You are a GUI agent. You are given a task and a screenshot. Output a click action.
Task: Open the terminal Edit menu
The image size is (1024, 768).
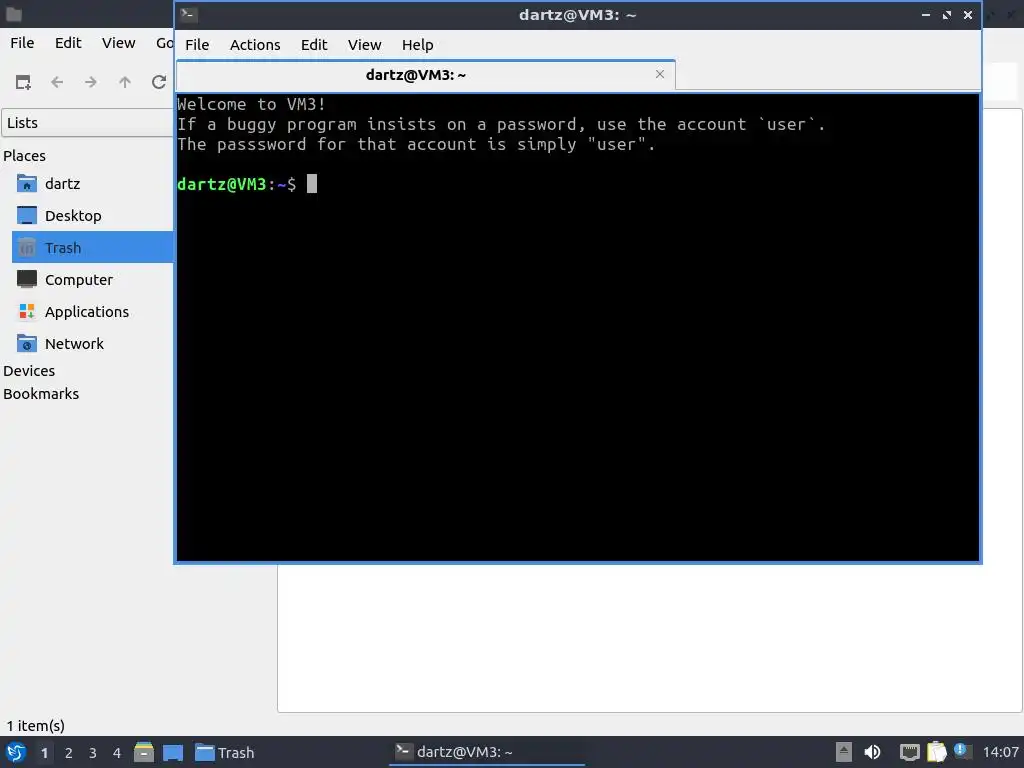(x=313, y=45)
